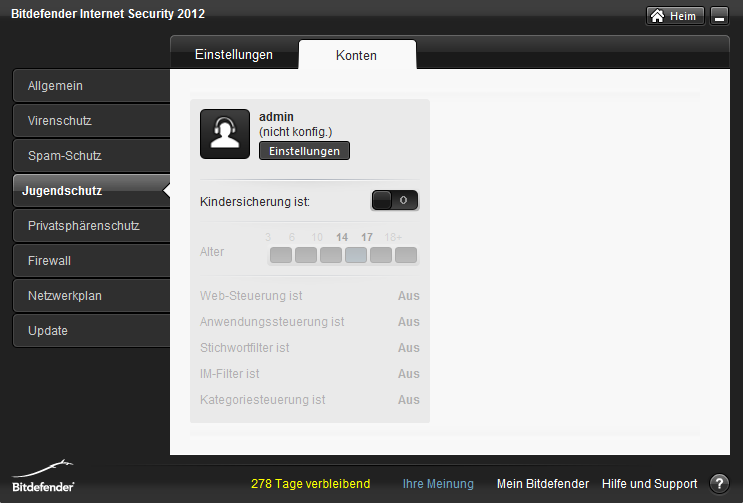743x503 pixels.
Task: Open the Spam-Schutz section
Action: pos(91,156)
